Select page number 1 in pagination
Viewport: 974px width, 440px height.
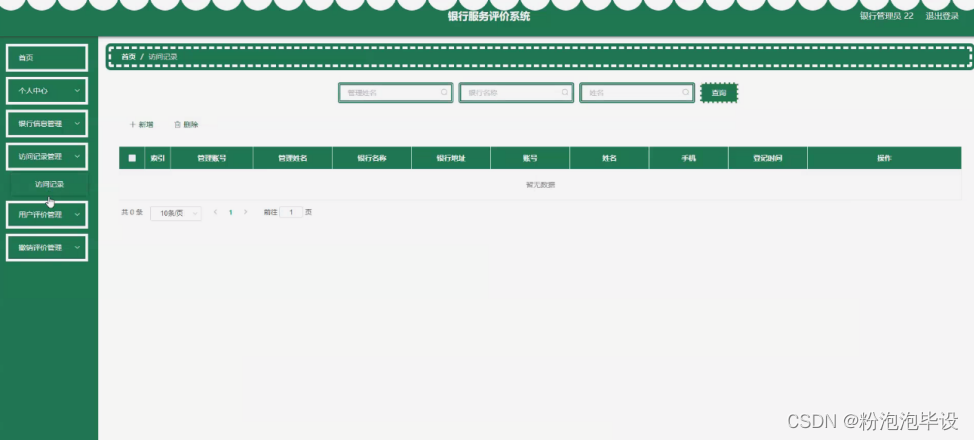230,212
